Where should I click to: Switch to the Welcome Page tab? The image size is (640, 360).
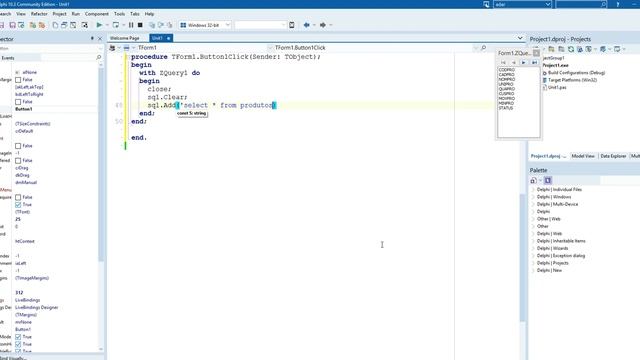[125, 38]
